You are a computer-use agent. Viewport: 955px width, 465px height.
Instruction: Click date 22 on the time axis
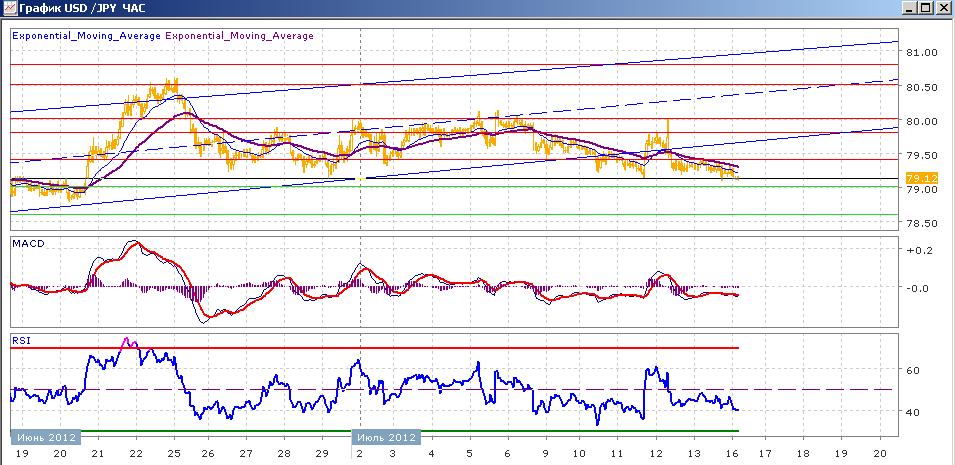(136, 454)
